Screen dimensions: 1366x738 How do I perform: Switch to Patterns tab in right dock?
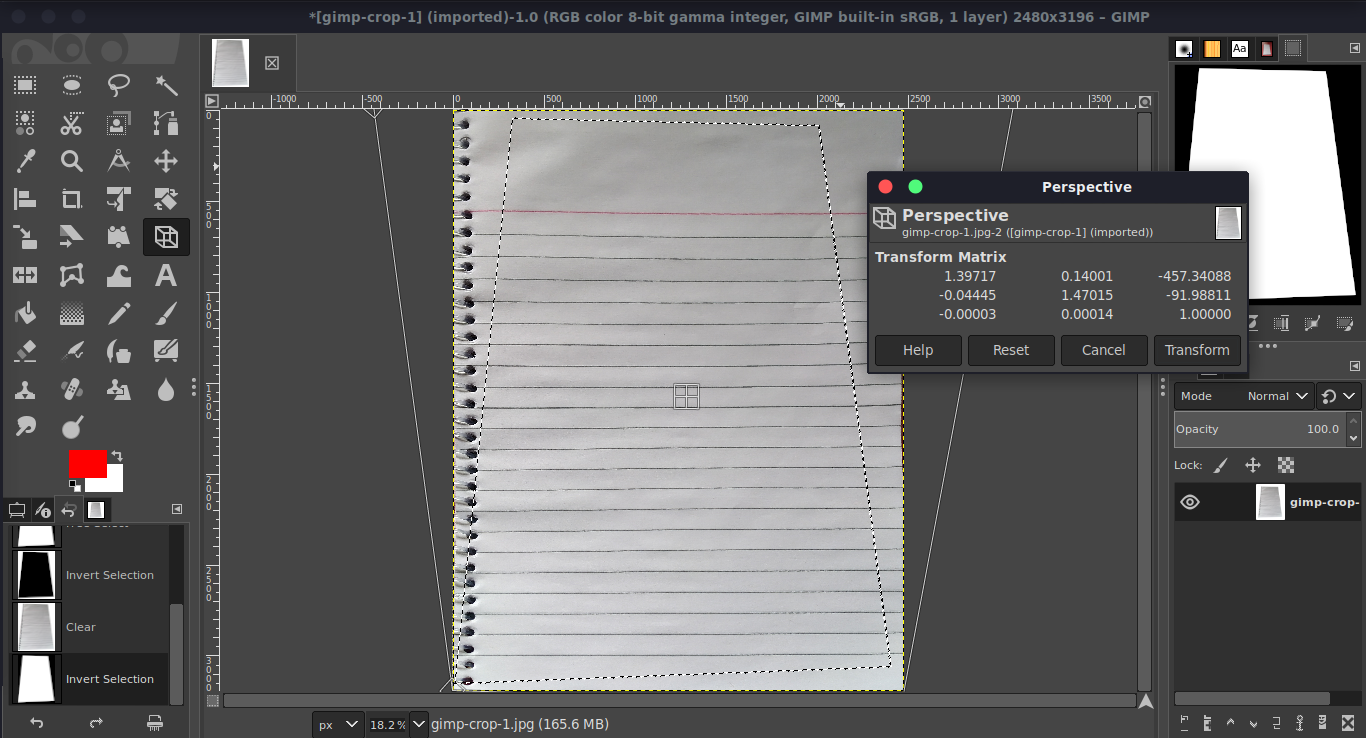(1212, 48)
